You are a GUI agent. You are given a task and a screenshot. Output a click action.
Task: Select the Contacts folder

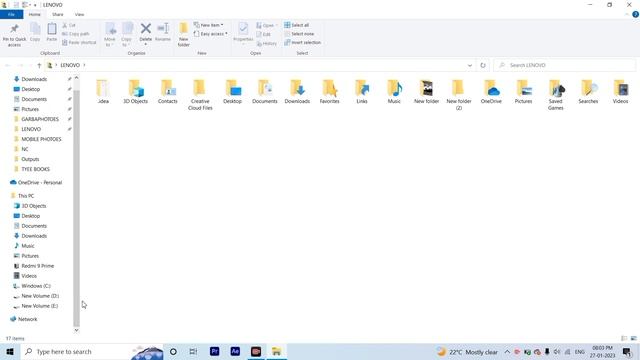pyautogui.click(x=168, y=91)
